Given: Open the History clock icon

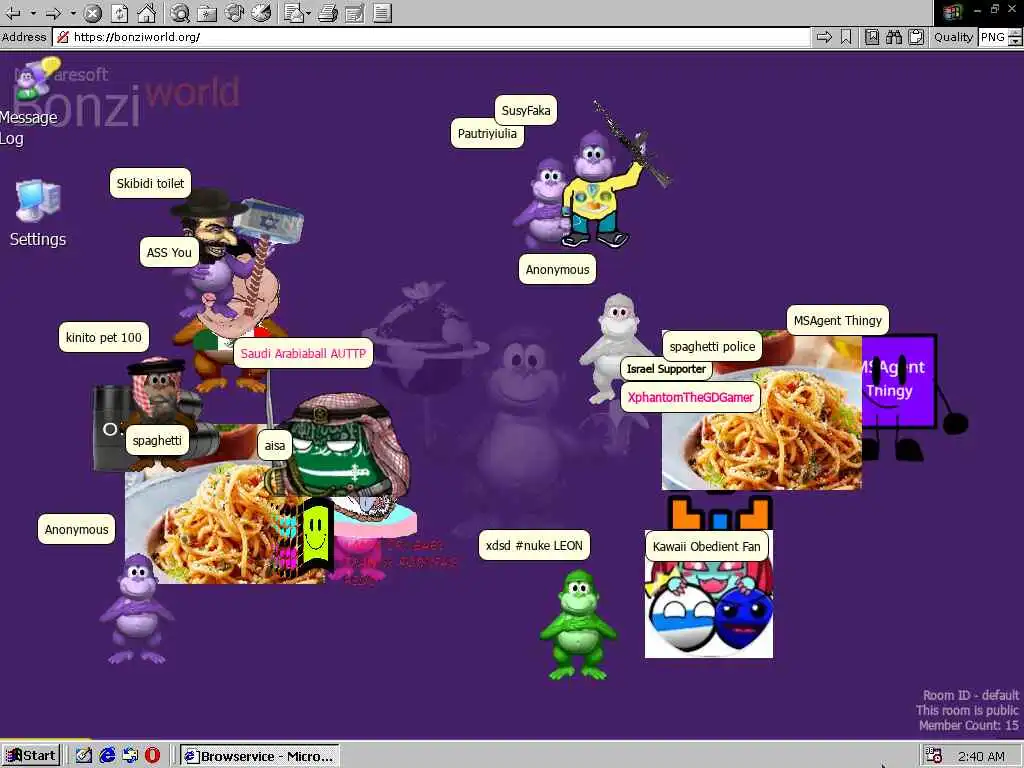Looking at the screenshot, I should 261,12.
